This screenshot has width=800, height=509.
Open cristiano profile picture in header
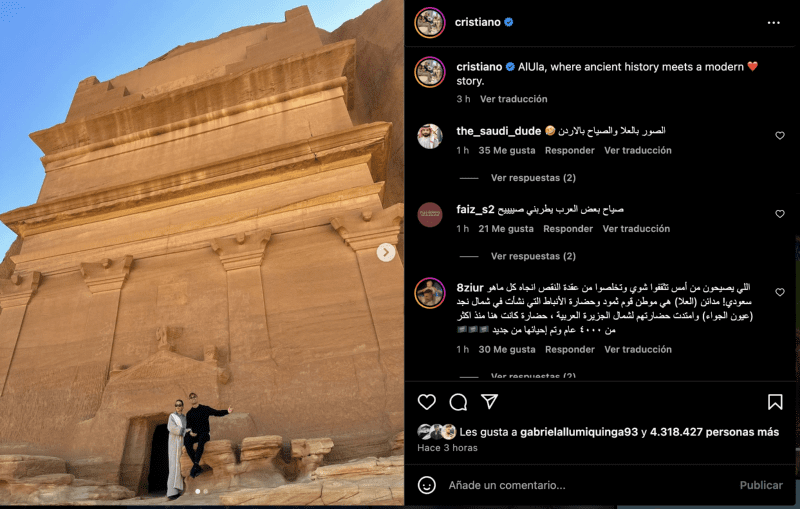430,22
